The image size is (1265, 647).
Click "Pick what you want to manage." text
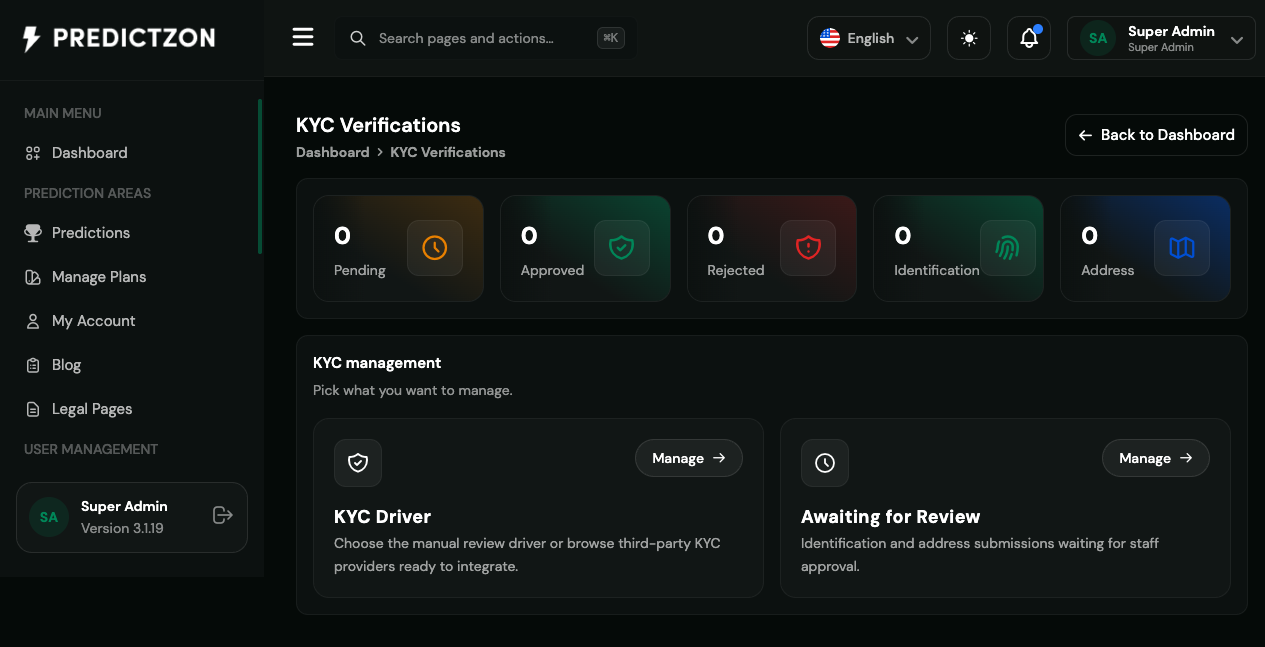click(x=413, y=390)
